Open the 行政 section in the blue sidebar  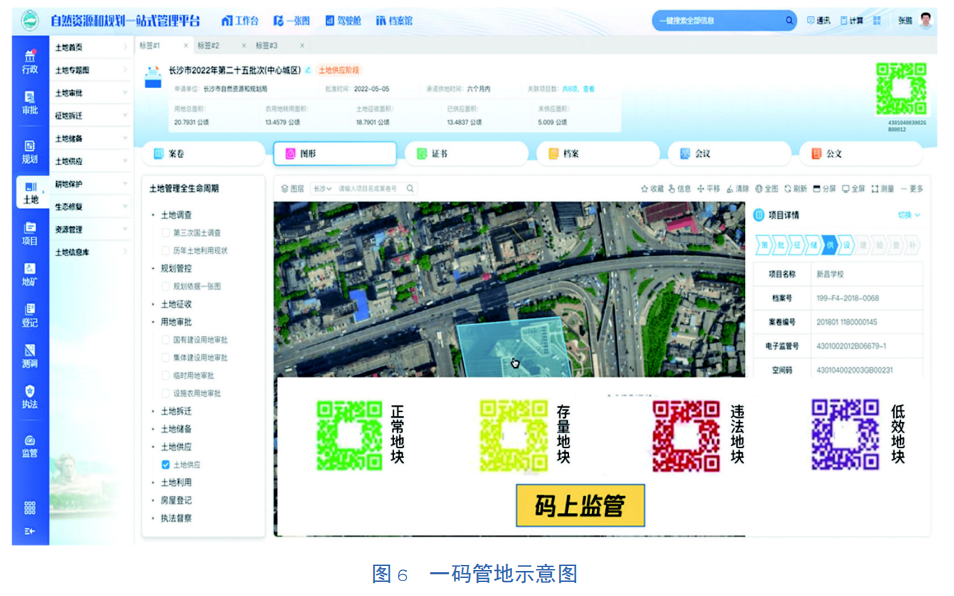(30, 62)
